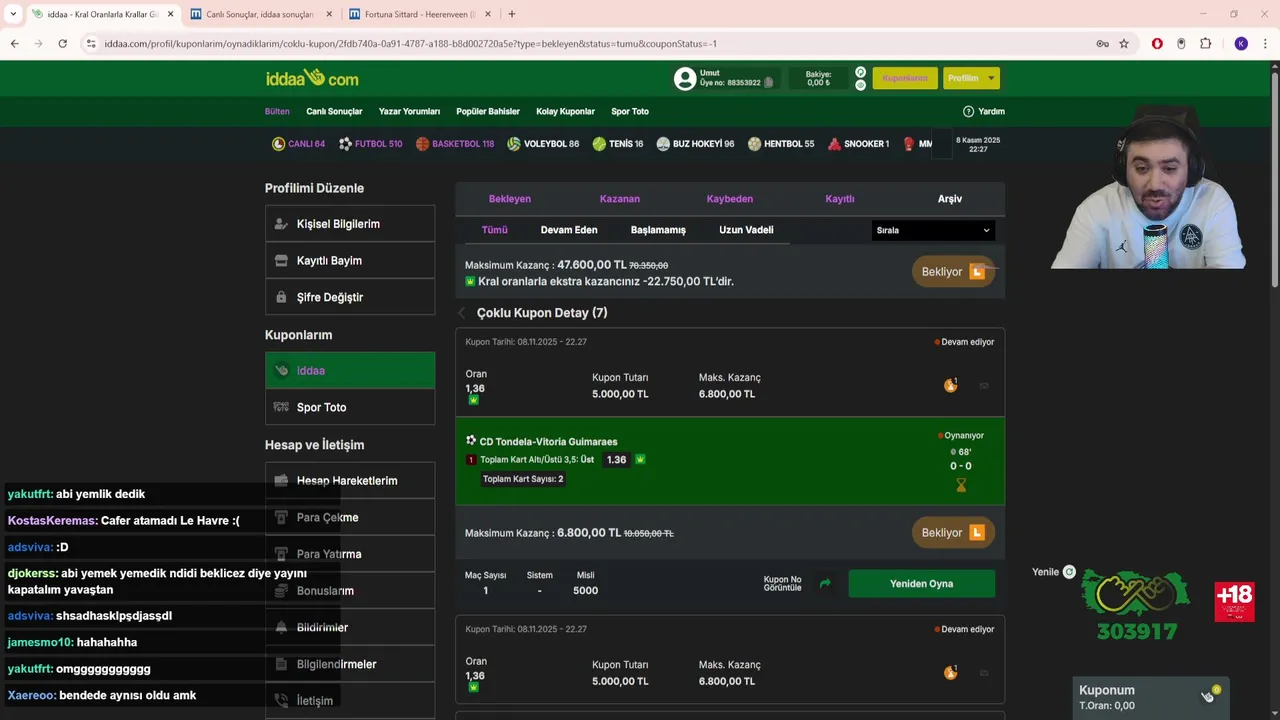1280x720 pixels.
Task: Open the user avatar icon next to Umut
Action: coord(685,78)
